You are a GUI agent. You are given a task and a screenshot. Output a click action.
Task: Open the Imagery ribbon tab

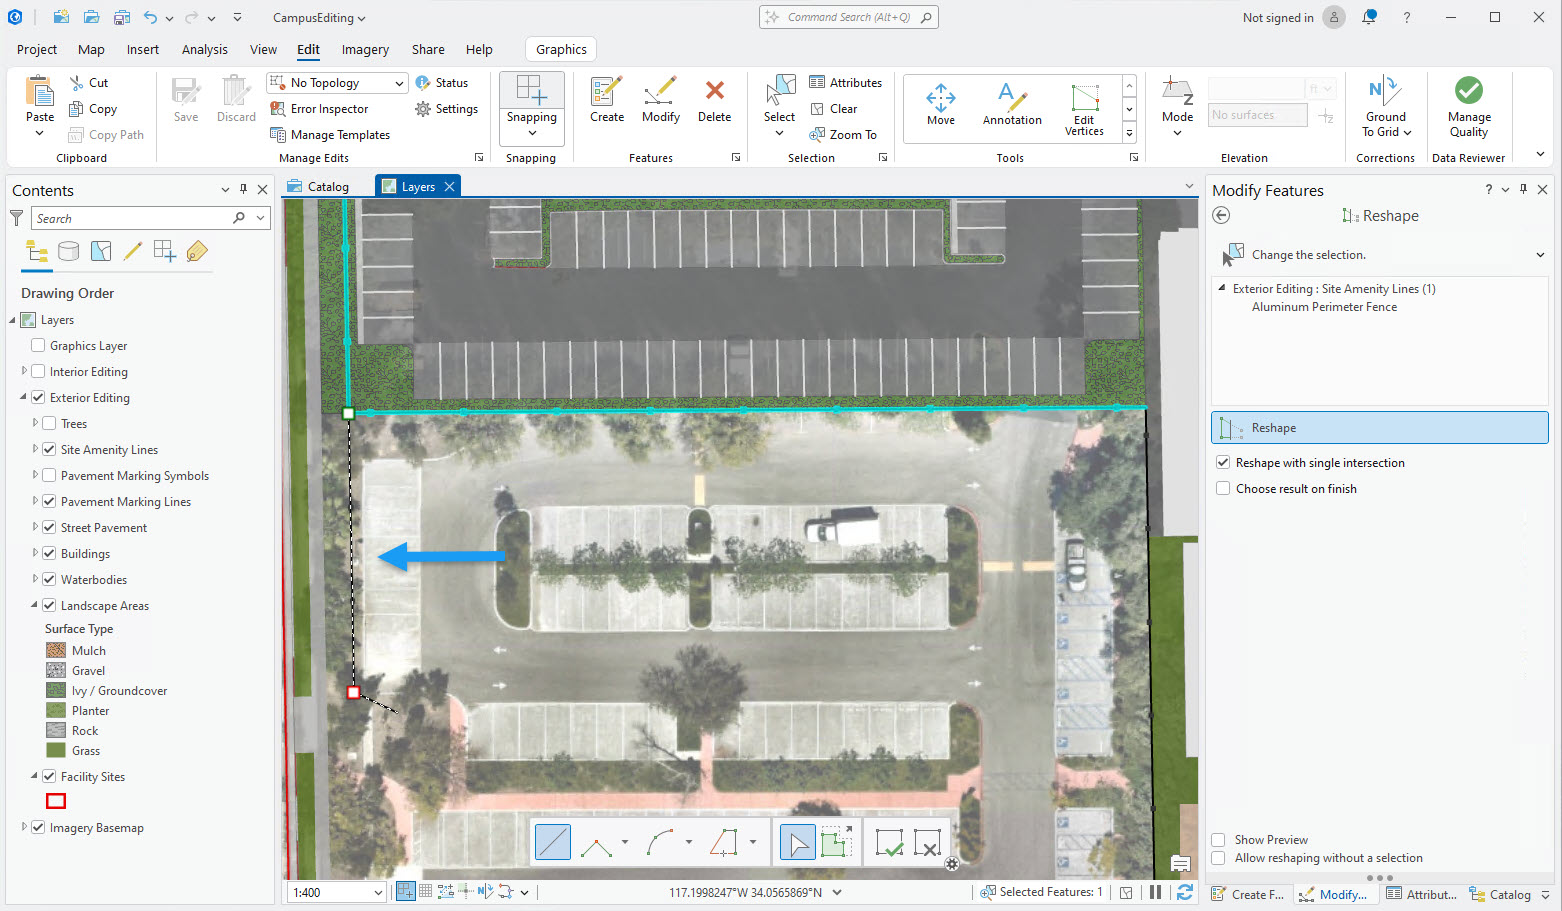pyautogui.click(x=365, y=50)
